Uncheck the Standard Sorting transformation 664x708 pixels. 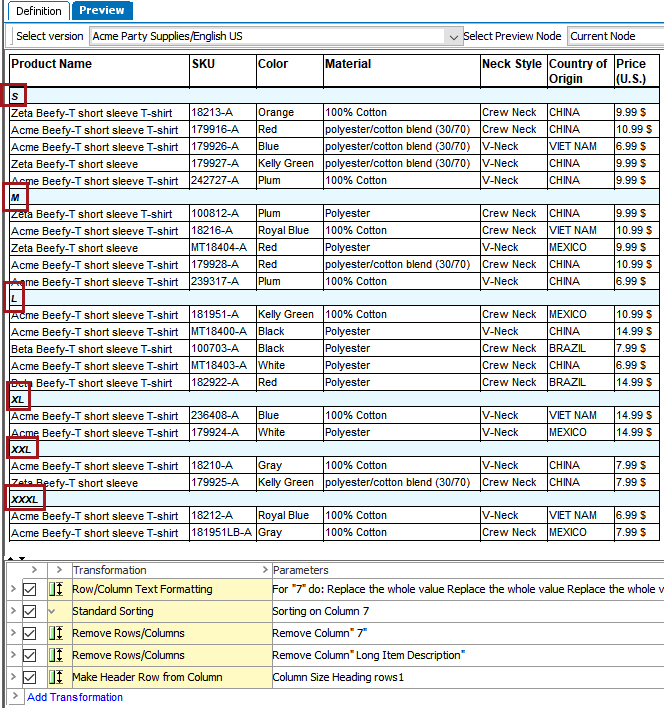coord(30,611)
